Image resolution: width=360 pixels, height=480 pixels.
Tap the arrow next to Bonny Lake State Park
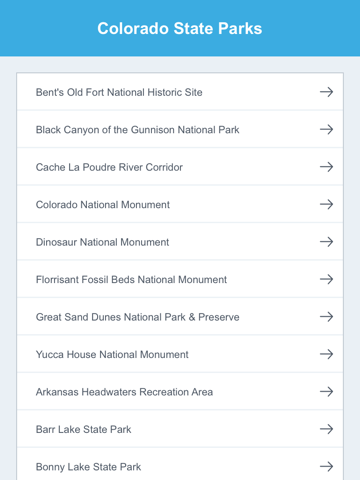click(326, 466)
